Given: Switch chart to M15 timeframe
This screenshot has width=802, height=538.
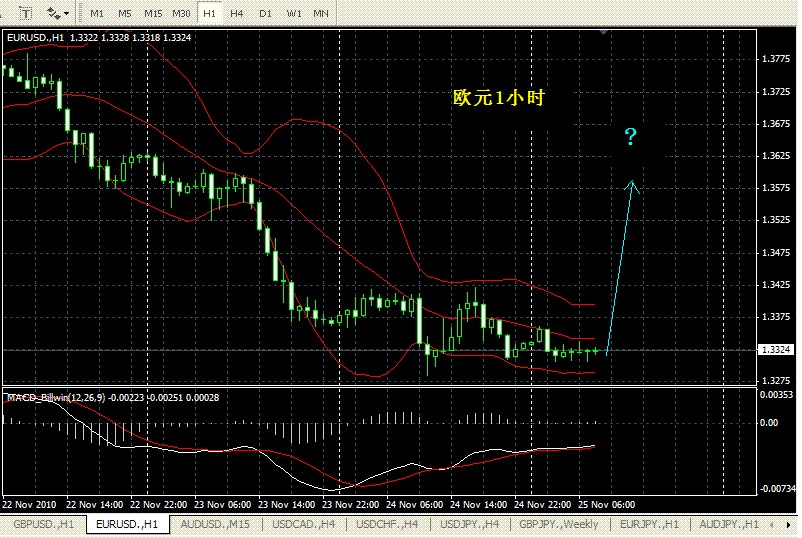Looking at the screenshot, I should pyautogui.click(x=153, y=14).
